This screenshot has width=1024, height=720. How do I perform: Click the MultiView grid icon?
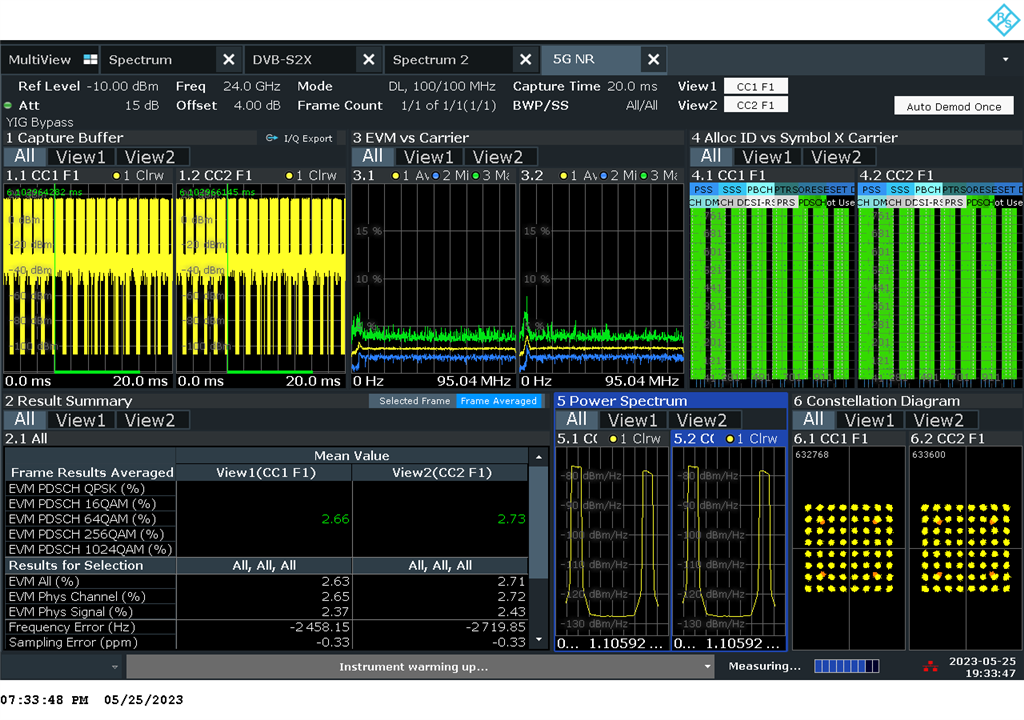coord(90,59)
